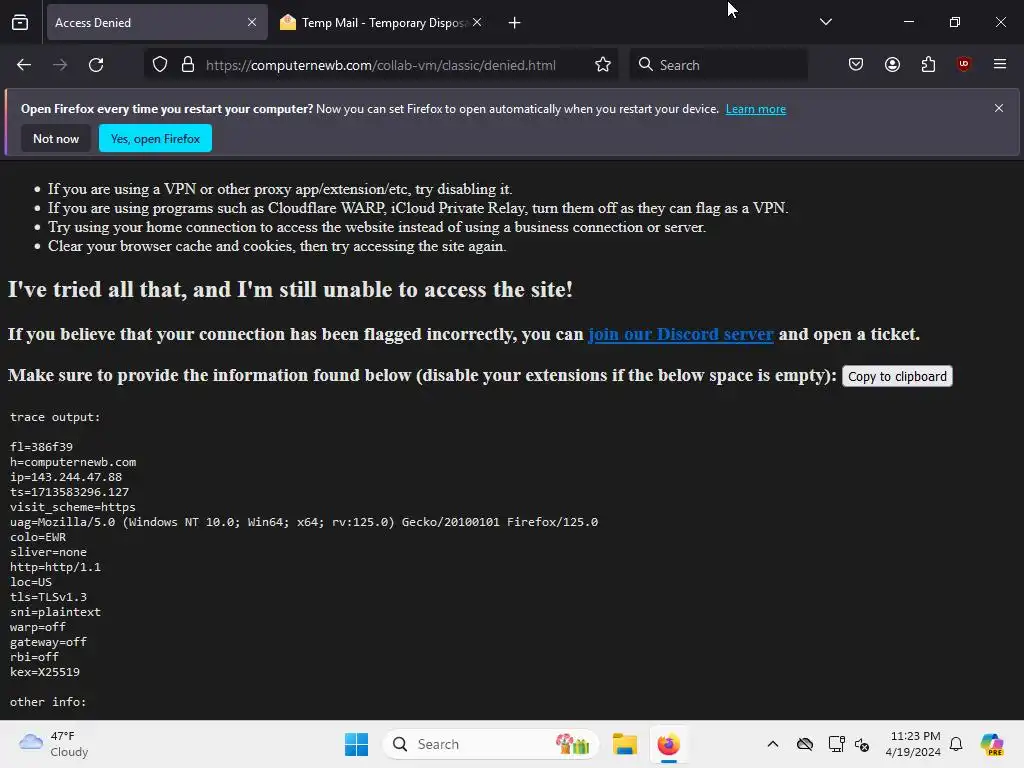Click Yes, open Firefox button
The height and width of the screenshot is (768, 1024).
pyautogui.click(x=155, y=138)
